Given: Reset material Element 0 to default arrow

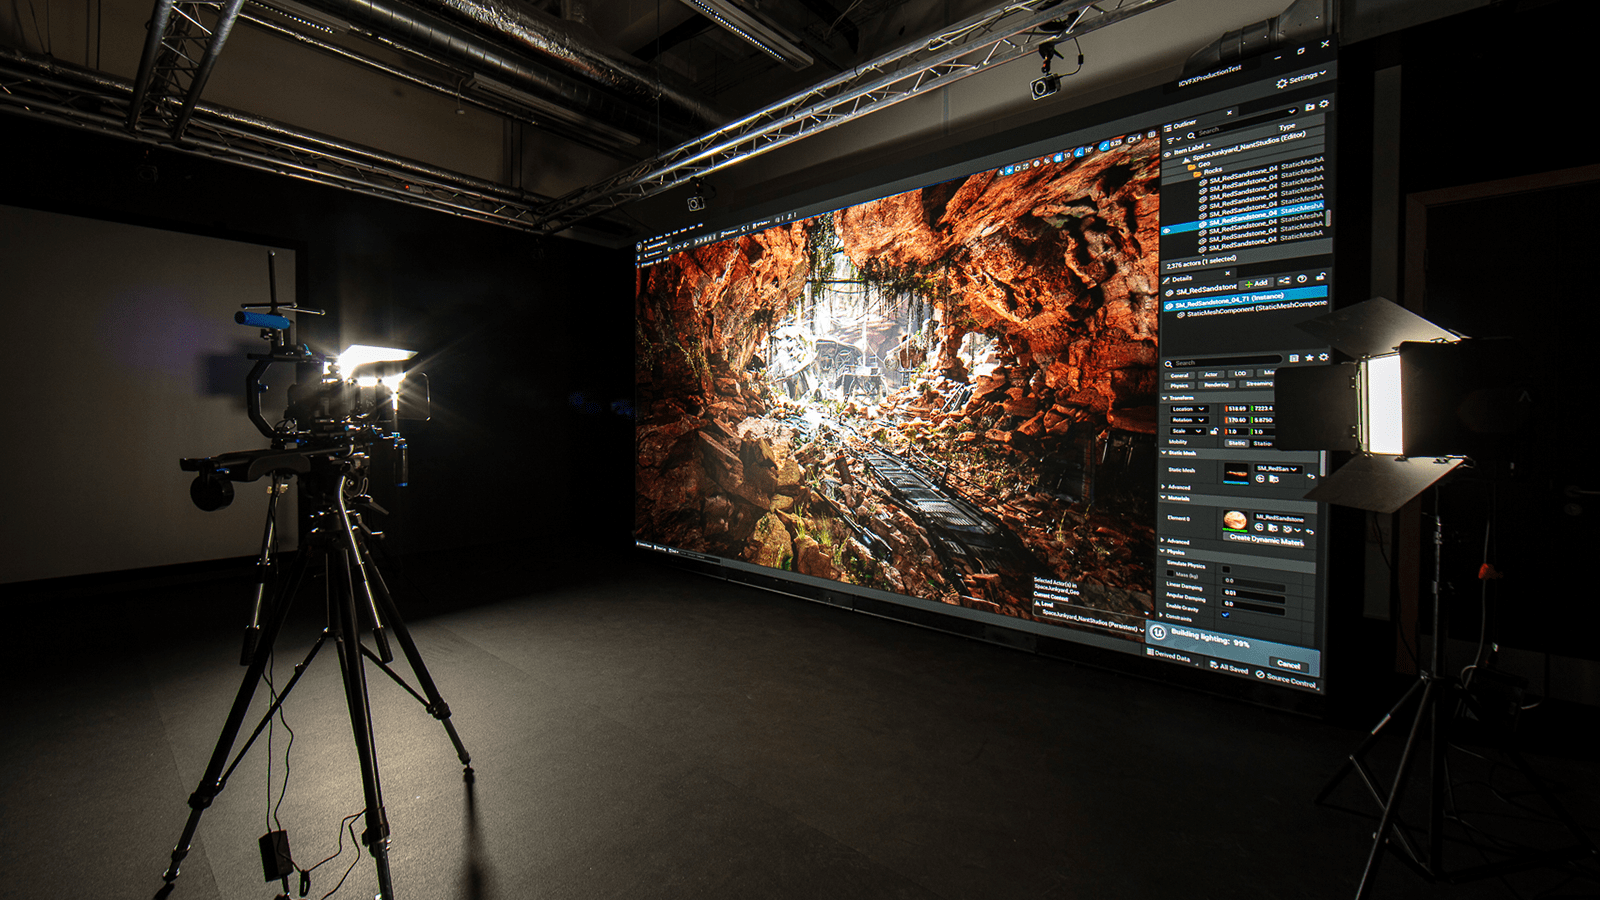Looking at the screenshot, I should pyautogui.click(x=1310, y=532).
